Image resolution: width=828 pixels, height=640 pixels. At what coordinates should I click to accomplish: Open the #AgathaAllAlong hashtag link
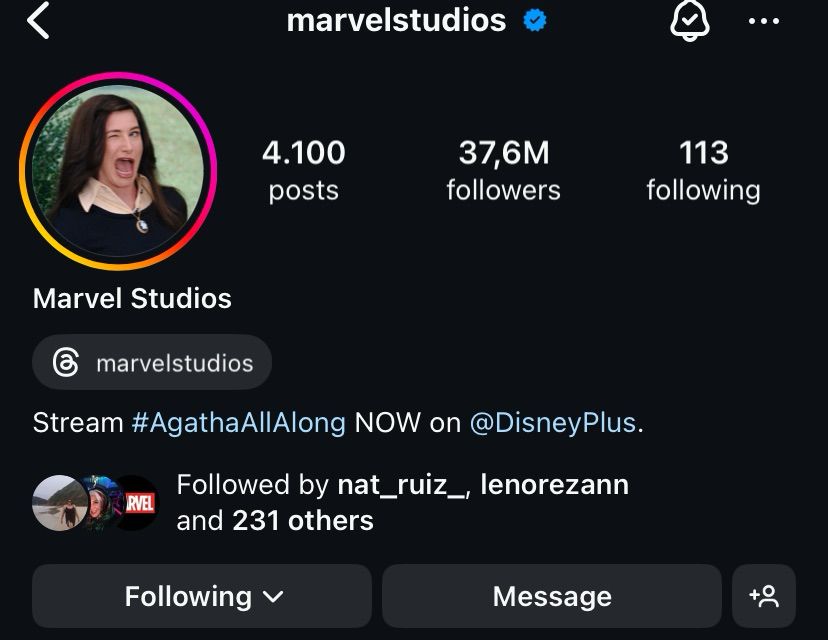click(x=238, y=422)
